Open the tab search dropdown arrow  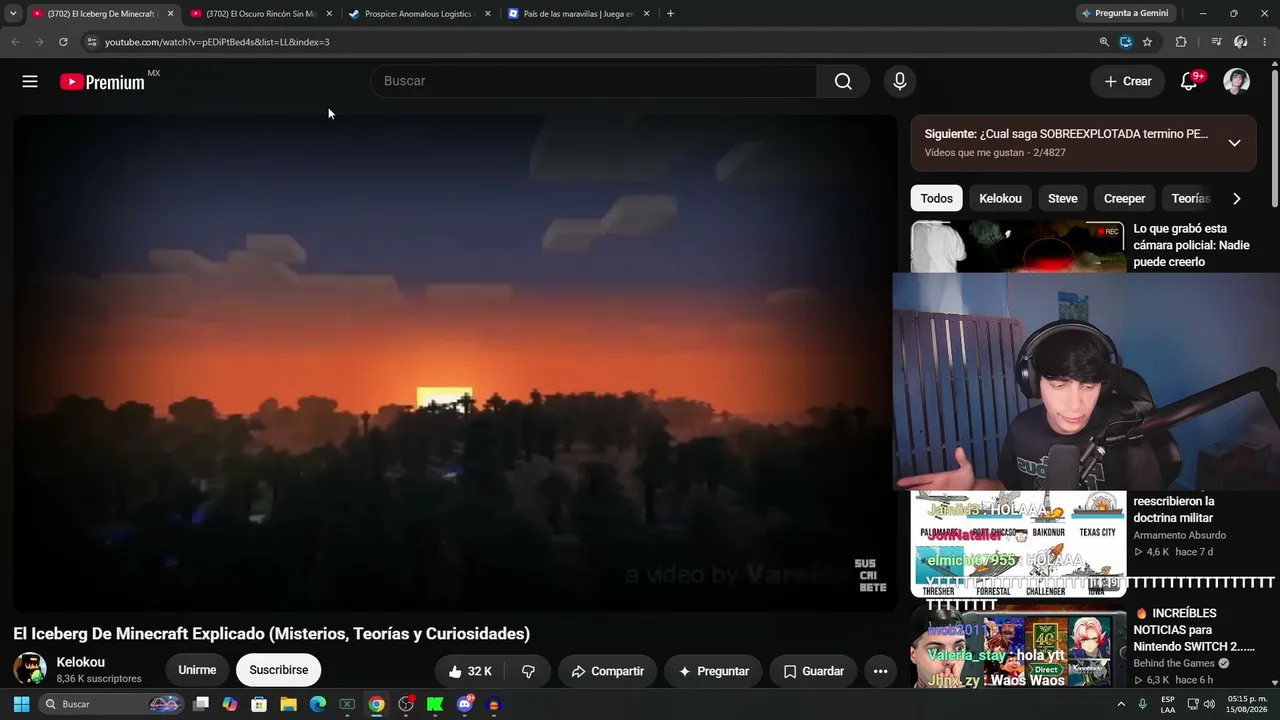click(x=13, y=14)
